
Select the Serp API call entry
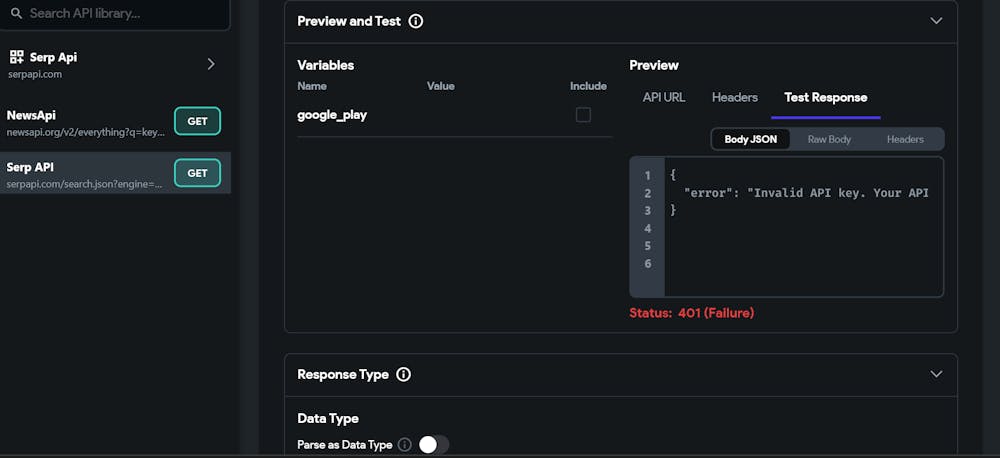85,173
